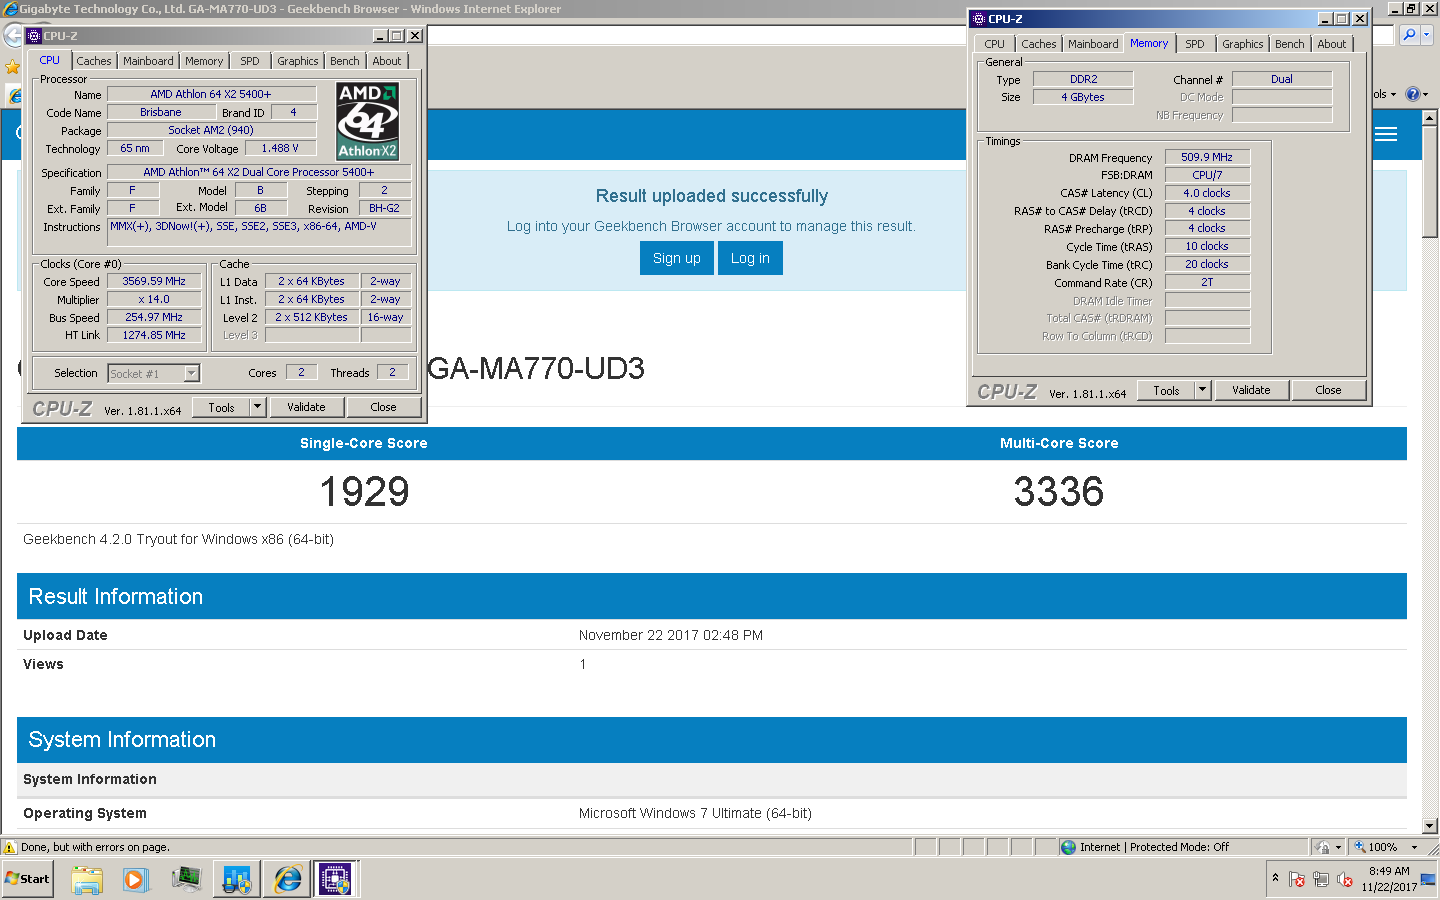Open the IE Help question mark icon
Viewport: 1440px width, 900px height.
[x=1412, y=94]
